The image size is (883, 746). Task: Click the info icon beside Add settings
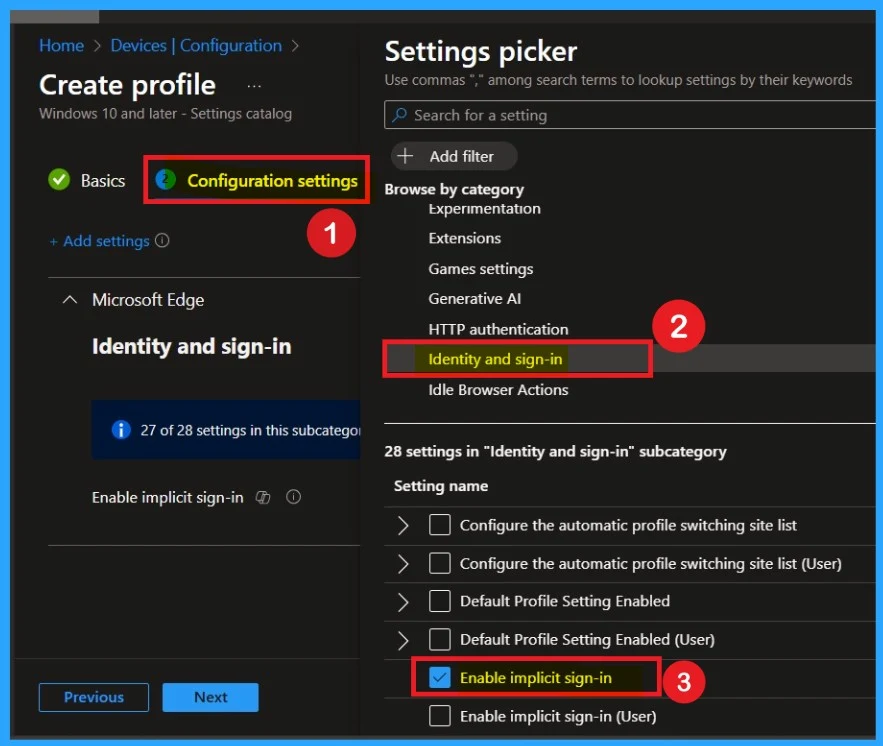162,240
